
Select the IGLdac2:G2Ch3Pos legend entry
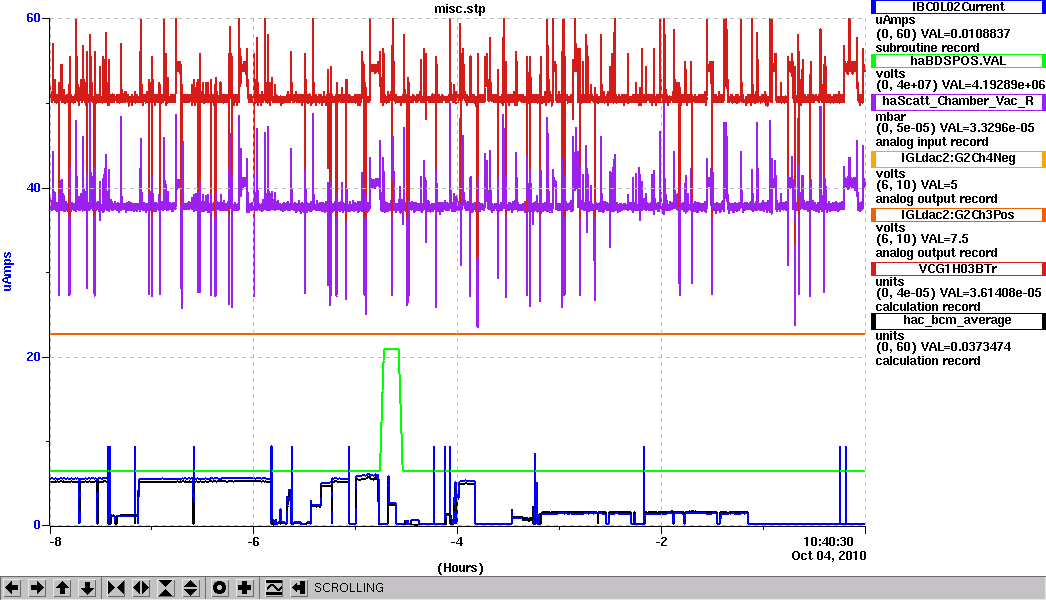pos(958,215)
